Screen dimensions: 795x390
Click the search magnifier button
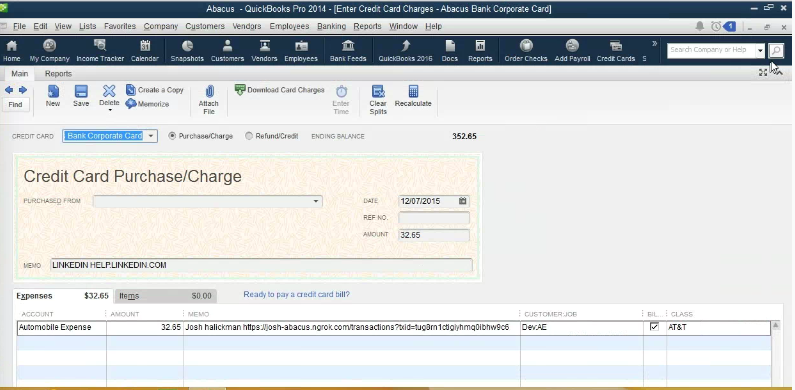click(776, 50)
